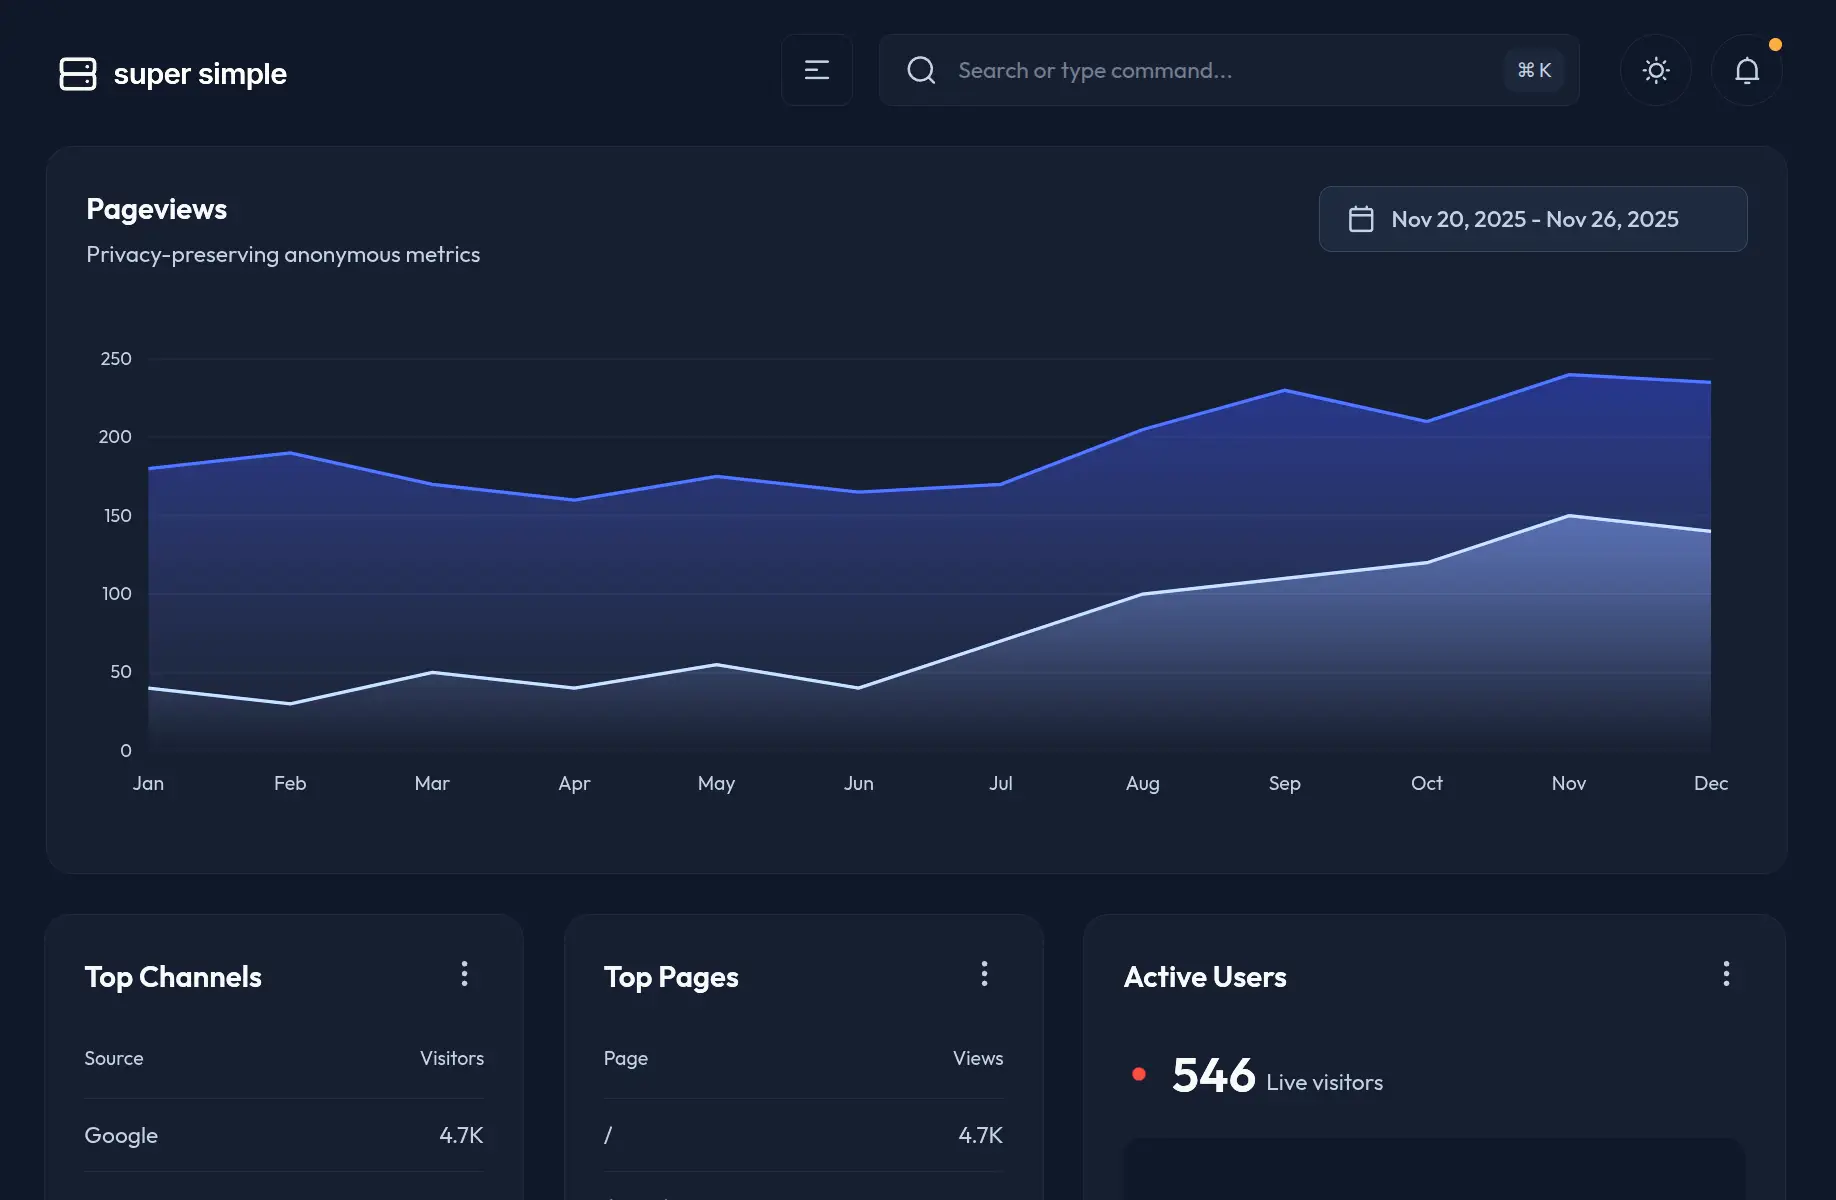Click the magnifying glass search icon

921,70
